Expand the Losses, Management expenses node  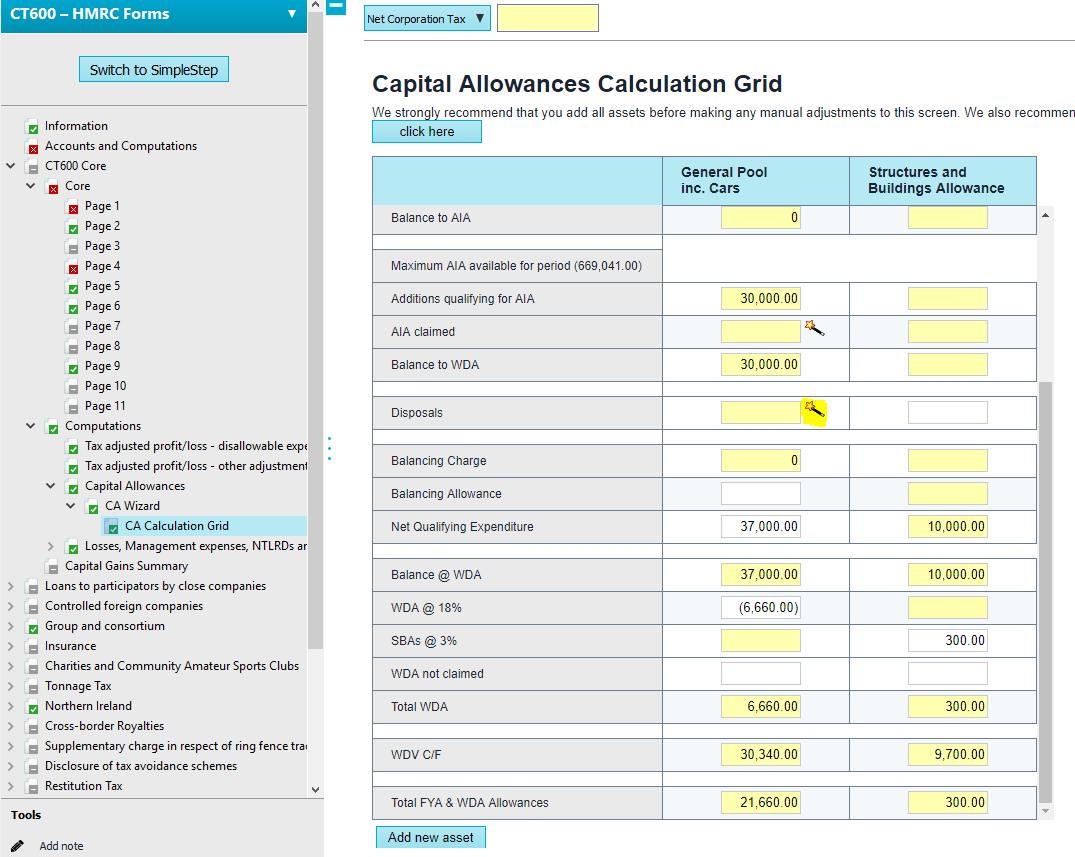pos(51,546)
